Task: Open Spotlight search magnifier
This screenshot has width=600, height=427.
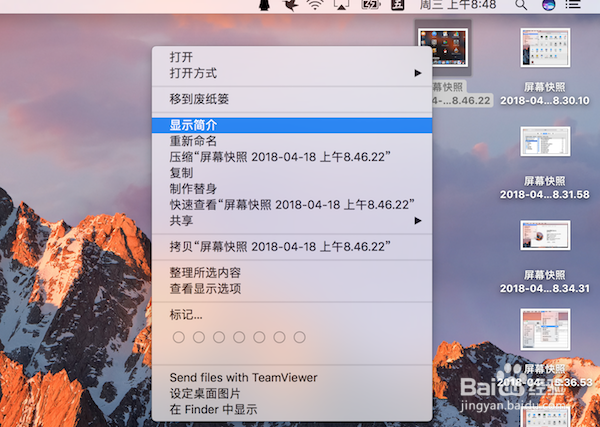Action: [x=521, y=5]
